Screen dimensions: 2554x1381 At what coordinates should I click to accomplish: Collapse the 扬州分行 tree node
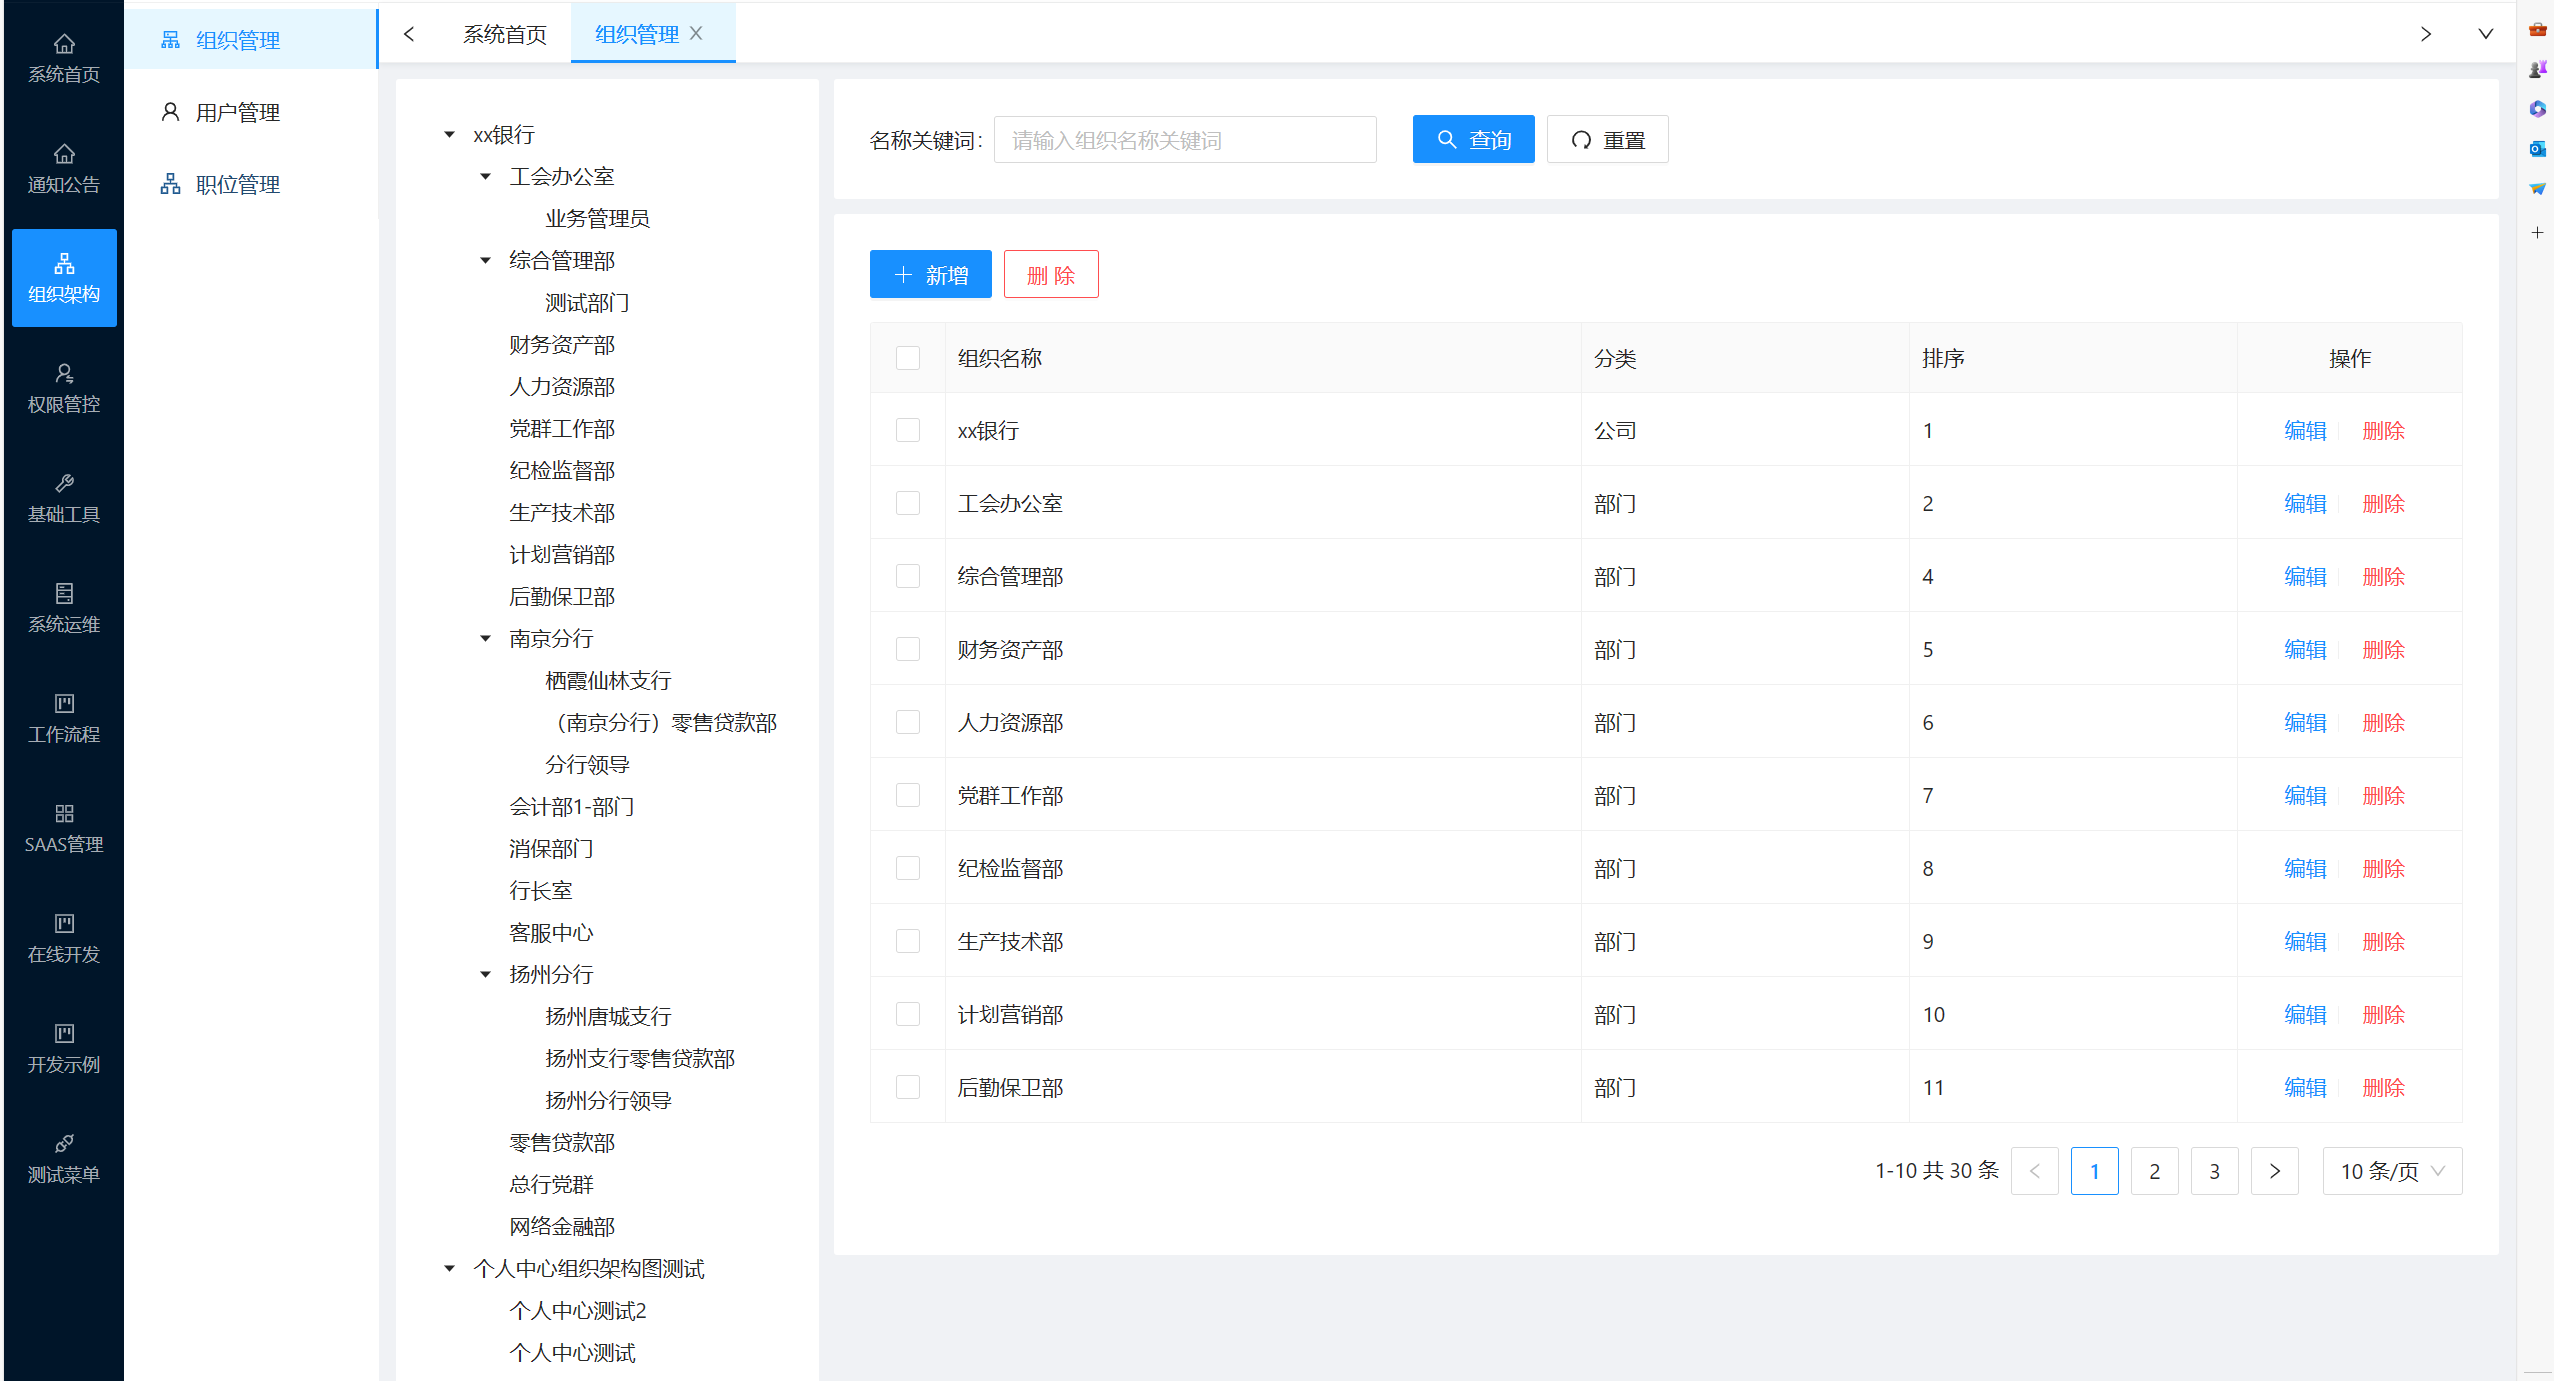[x=486, y=975]
